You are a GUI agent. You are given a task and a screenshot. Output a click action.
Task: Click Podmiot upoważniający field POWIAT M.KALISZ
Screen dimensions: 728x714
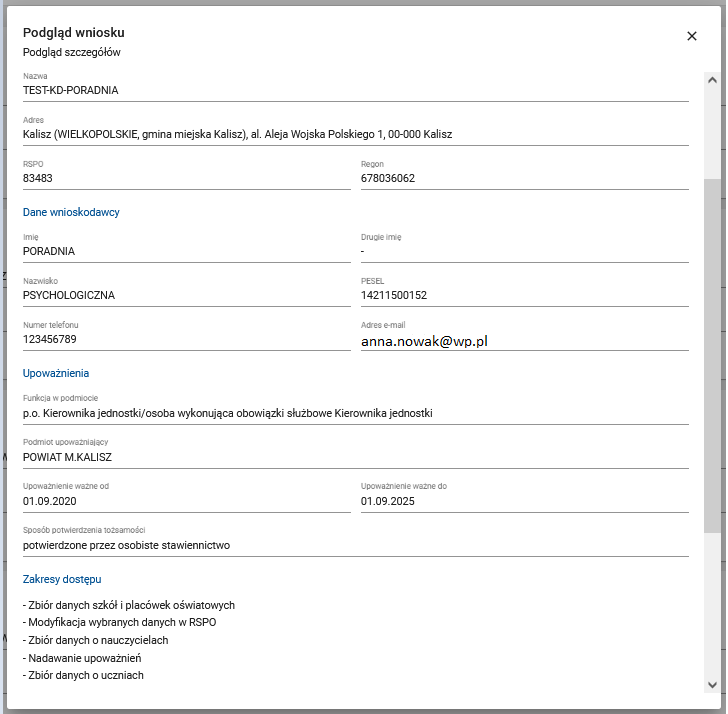[355, 457]
